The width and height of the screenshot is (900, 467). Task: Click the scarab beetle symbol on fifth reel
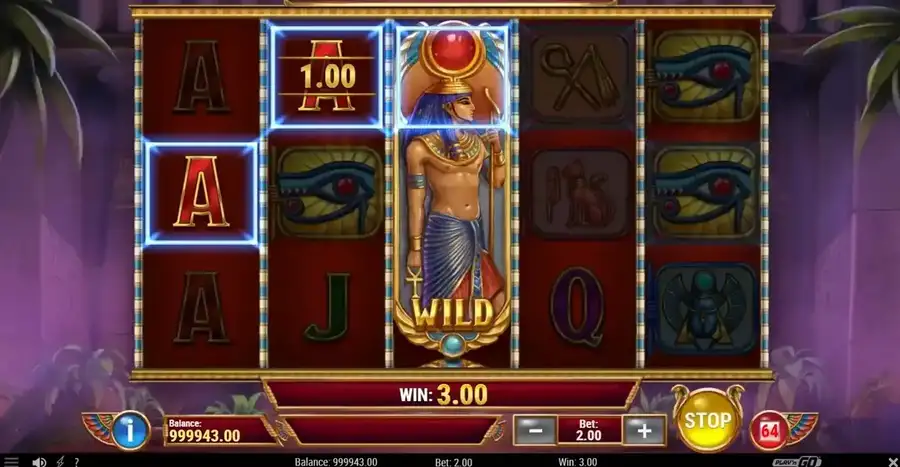click(x=704, y=309)
